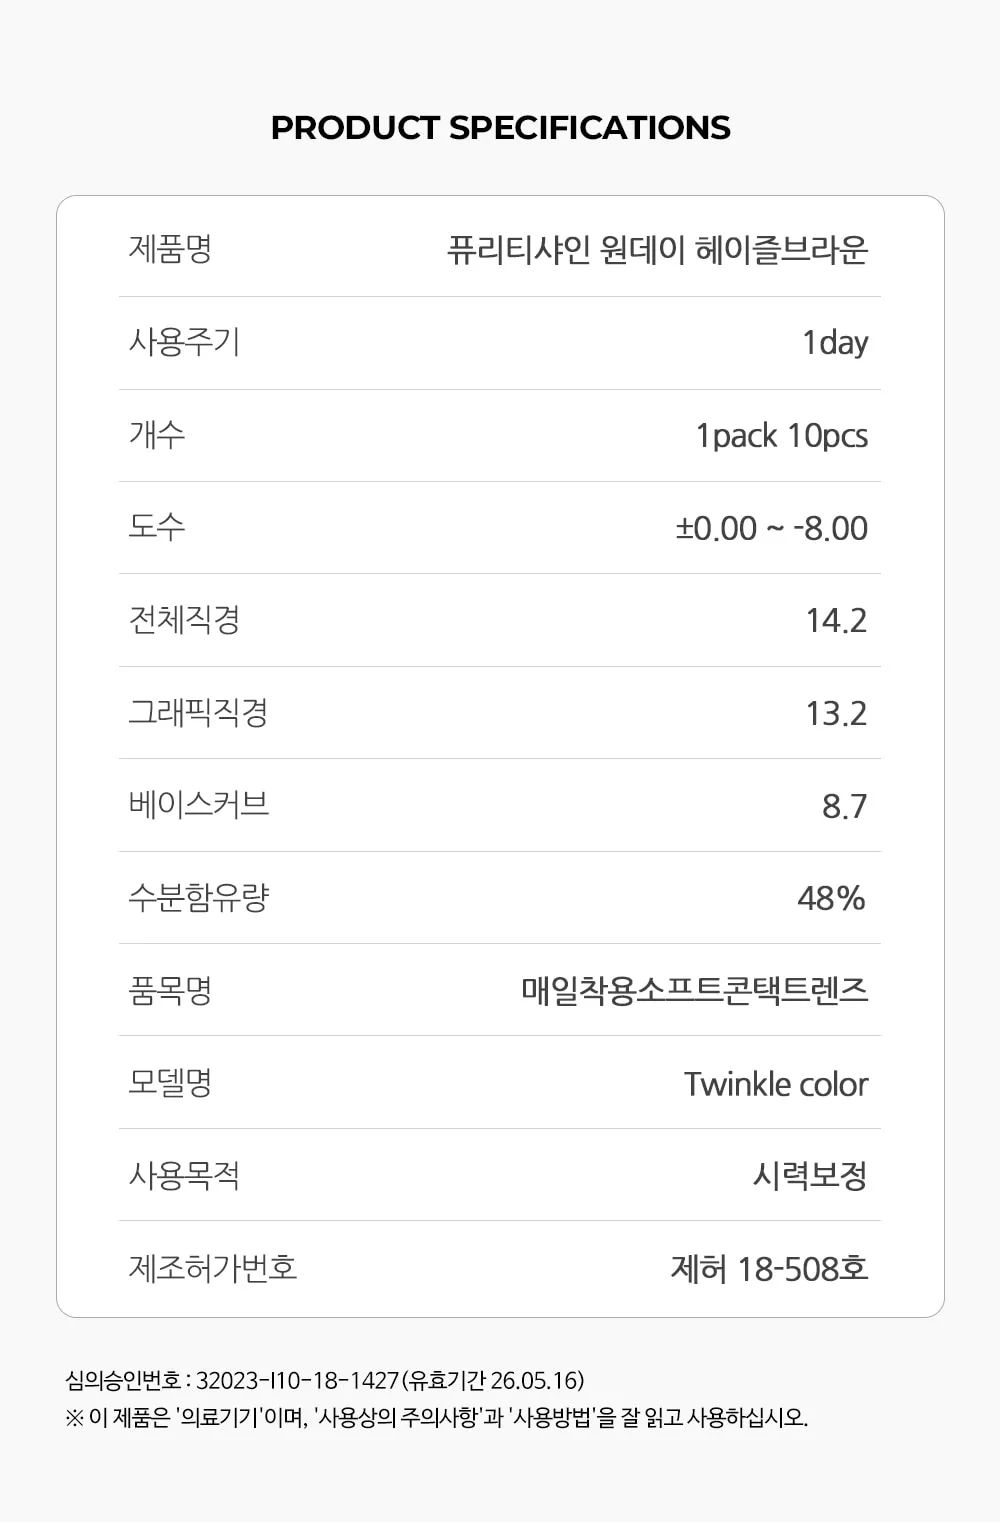Select the power range ±0.00 ~ -8.00

pyautogui.click(x=771, y=528)
